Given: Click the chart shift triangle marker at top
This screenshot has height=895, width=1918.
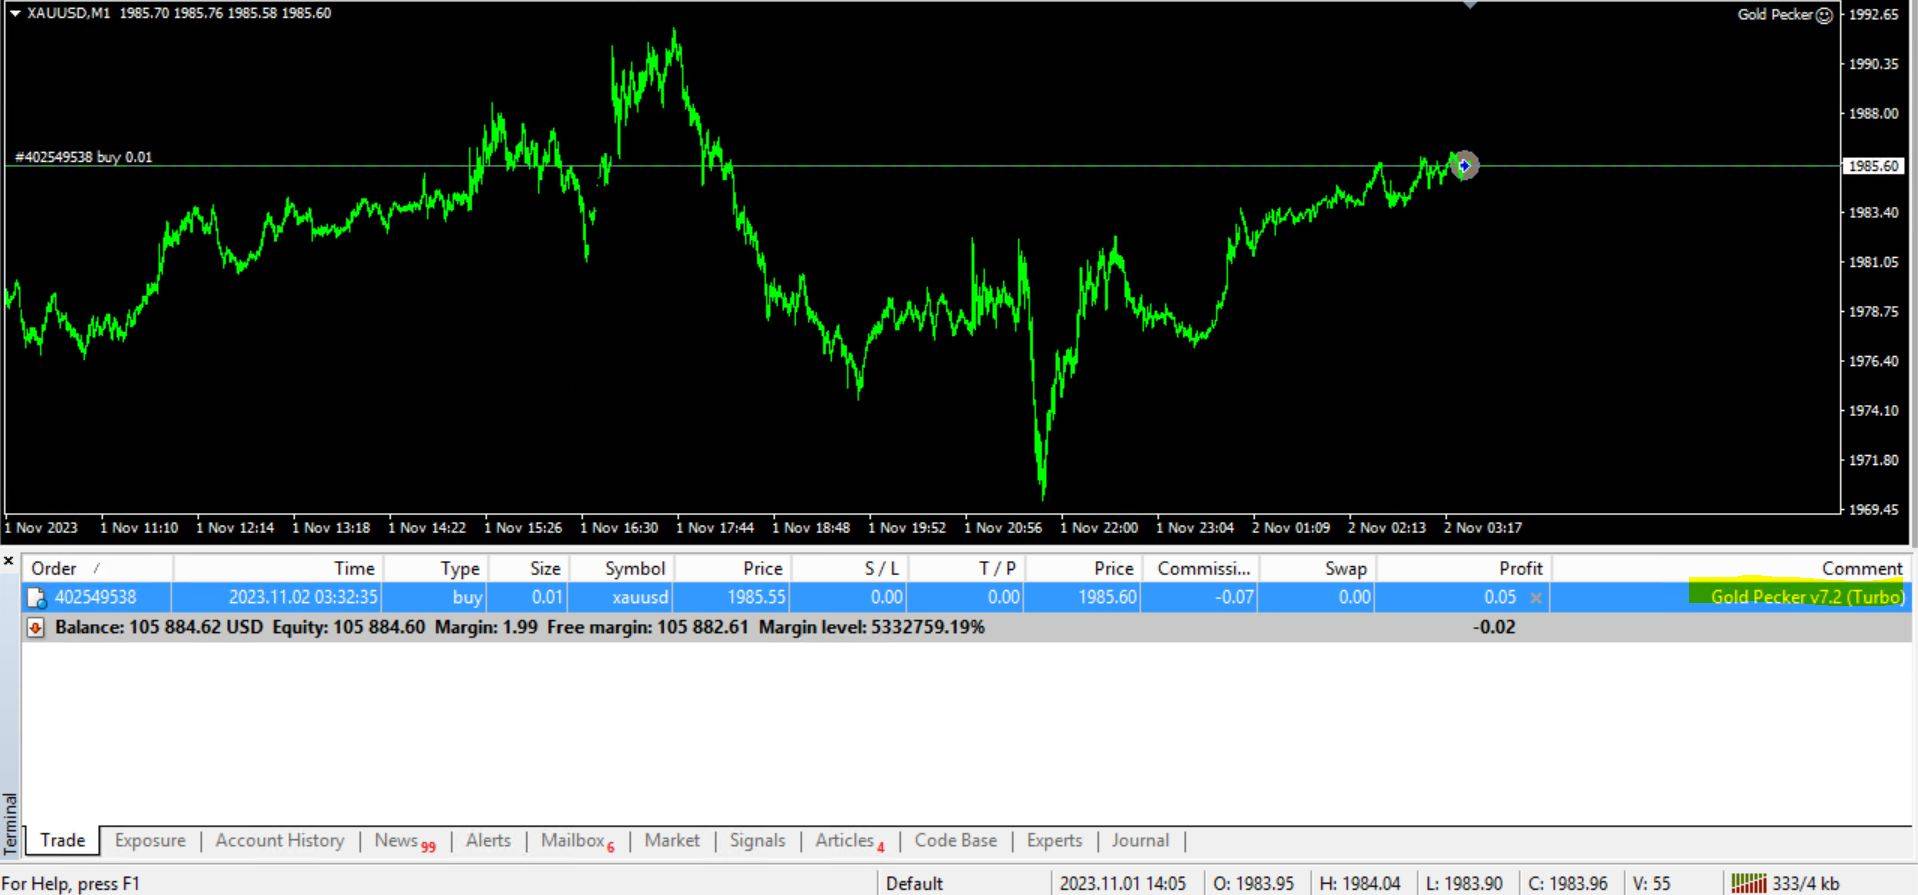Looking at the screenshot, I should tap(1470, 5).
